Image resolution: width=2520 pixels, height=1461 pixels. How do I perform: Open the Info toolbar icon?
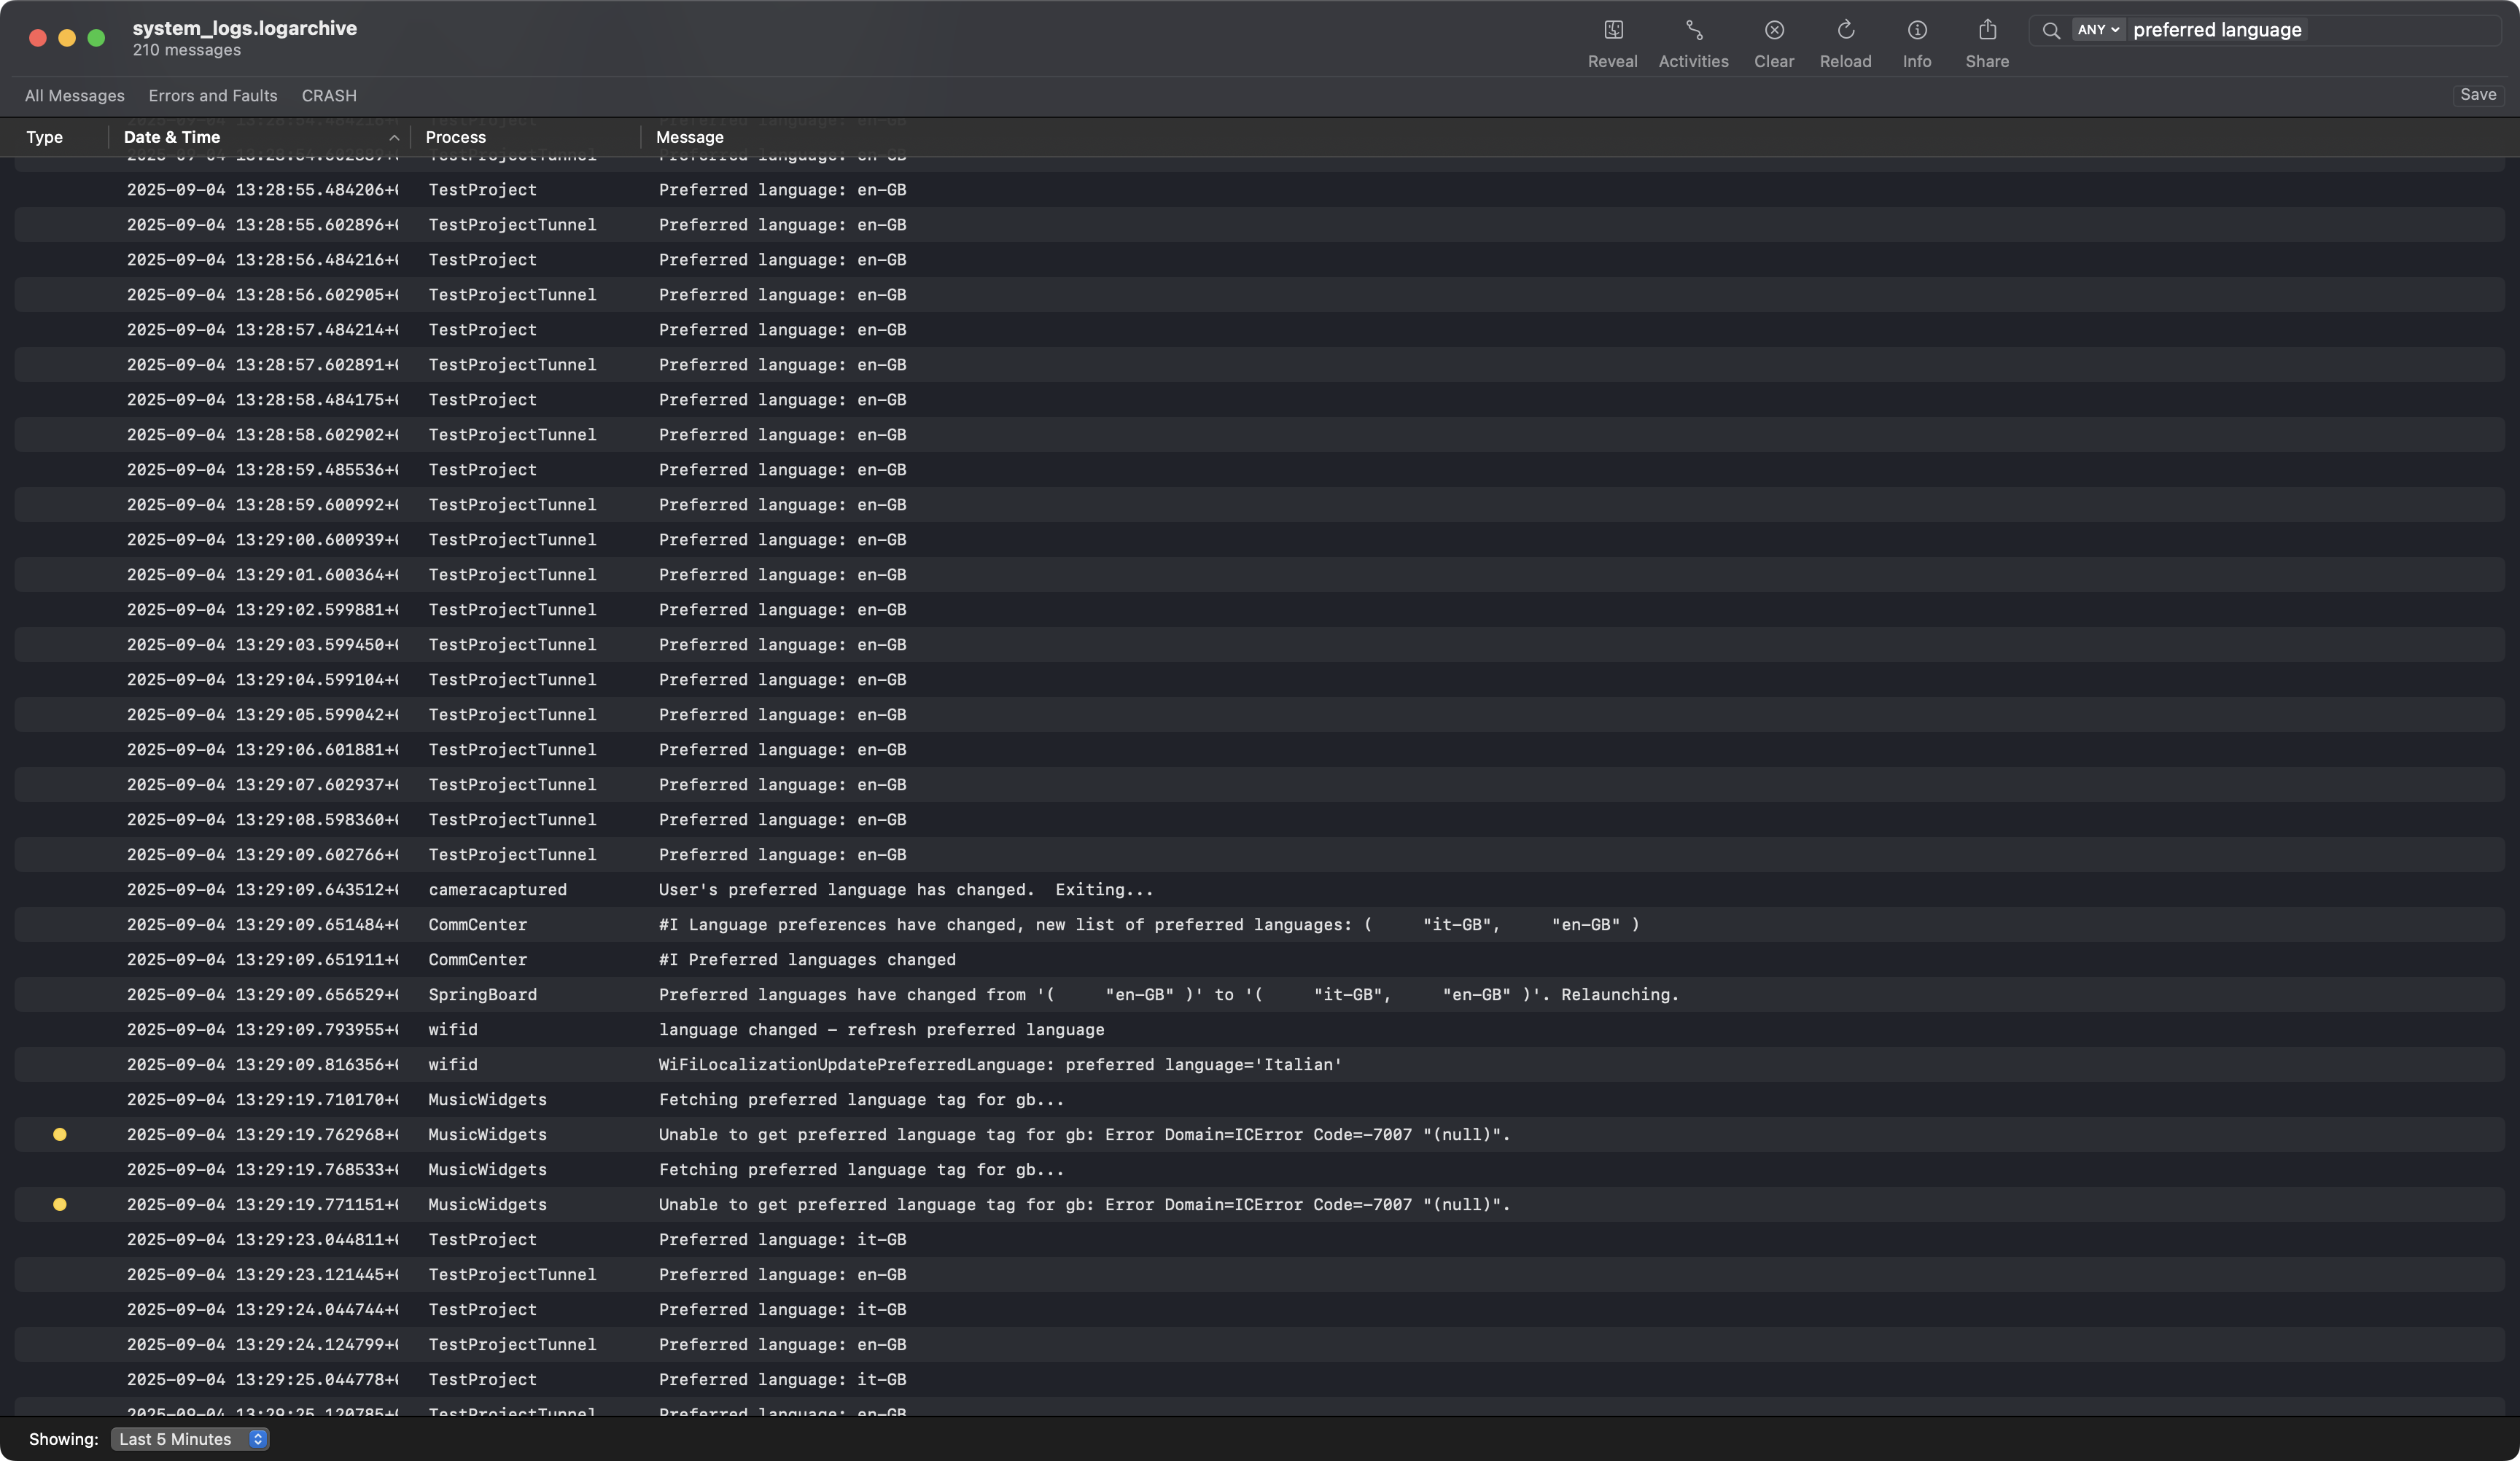[x=1916, y=30]
